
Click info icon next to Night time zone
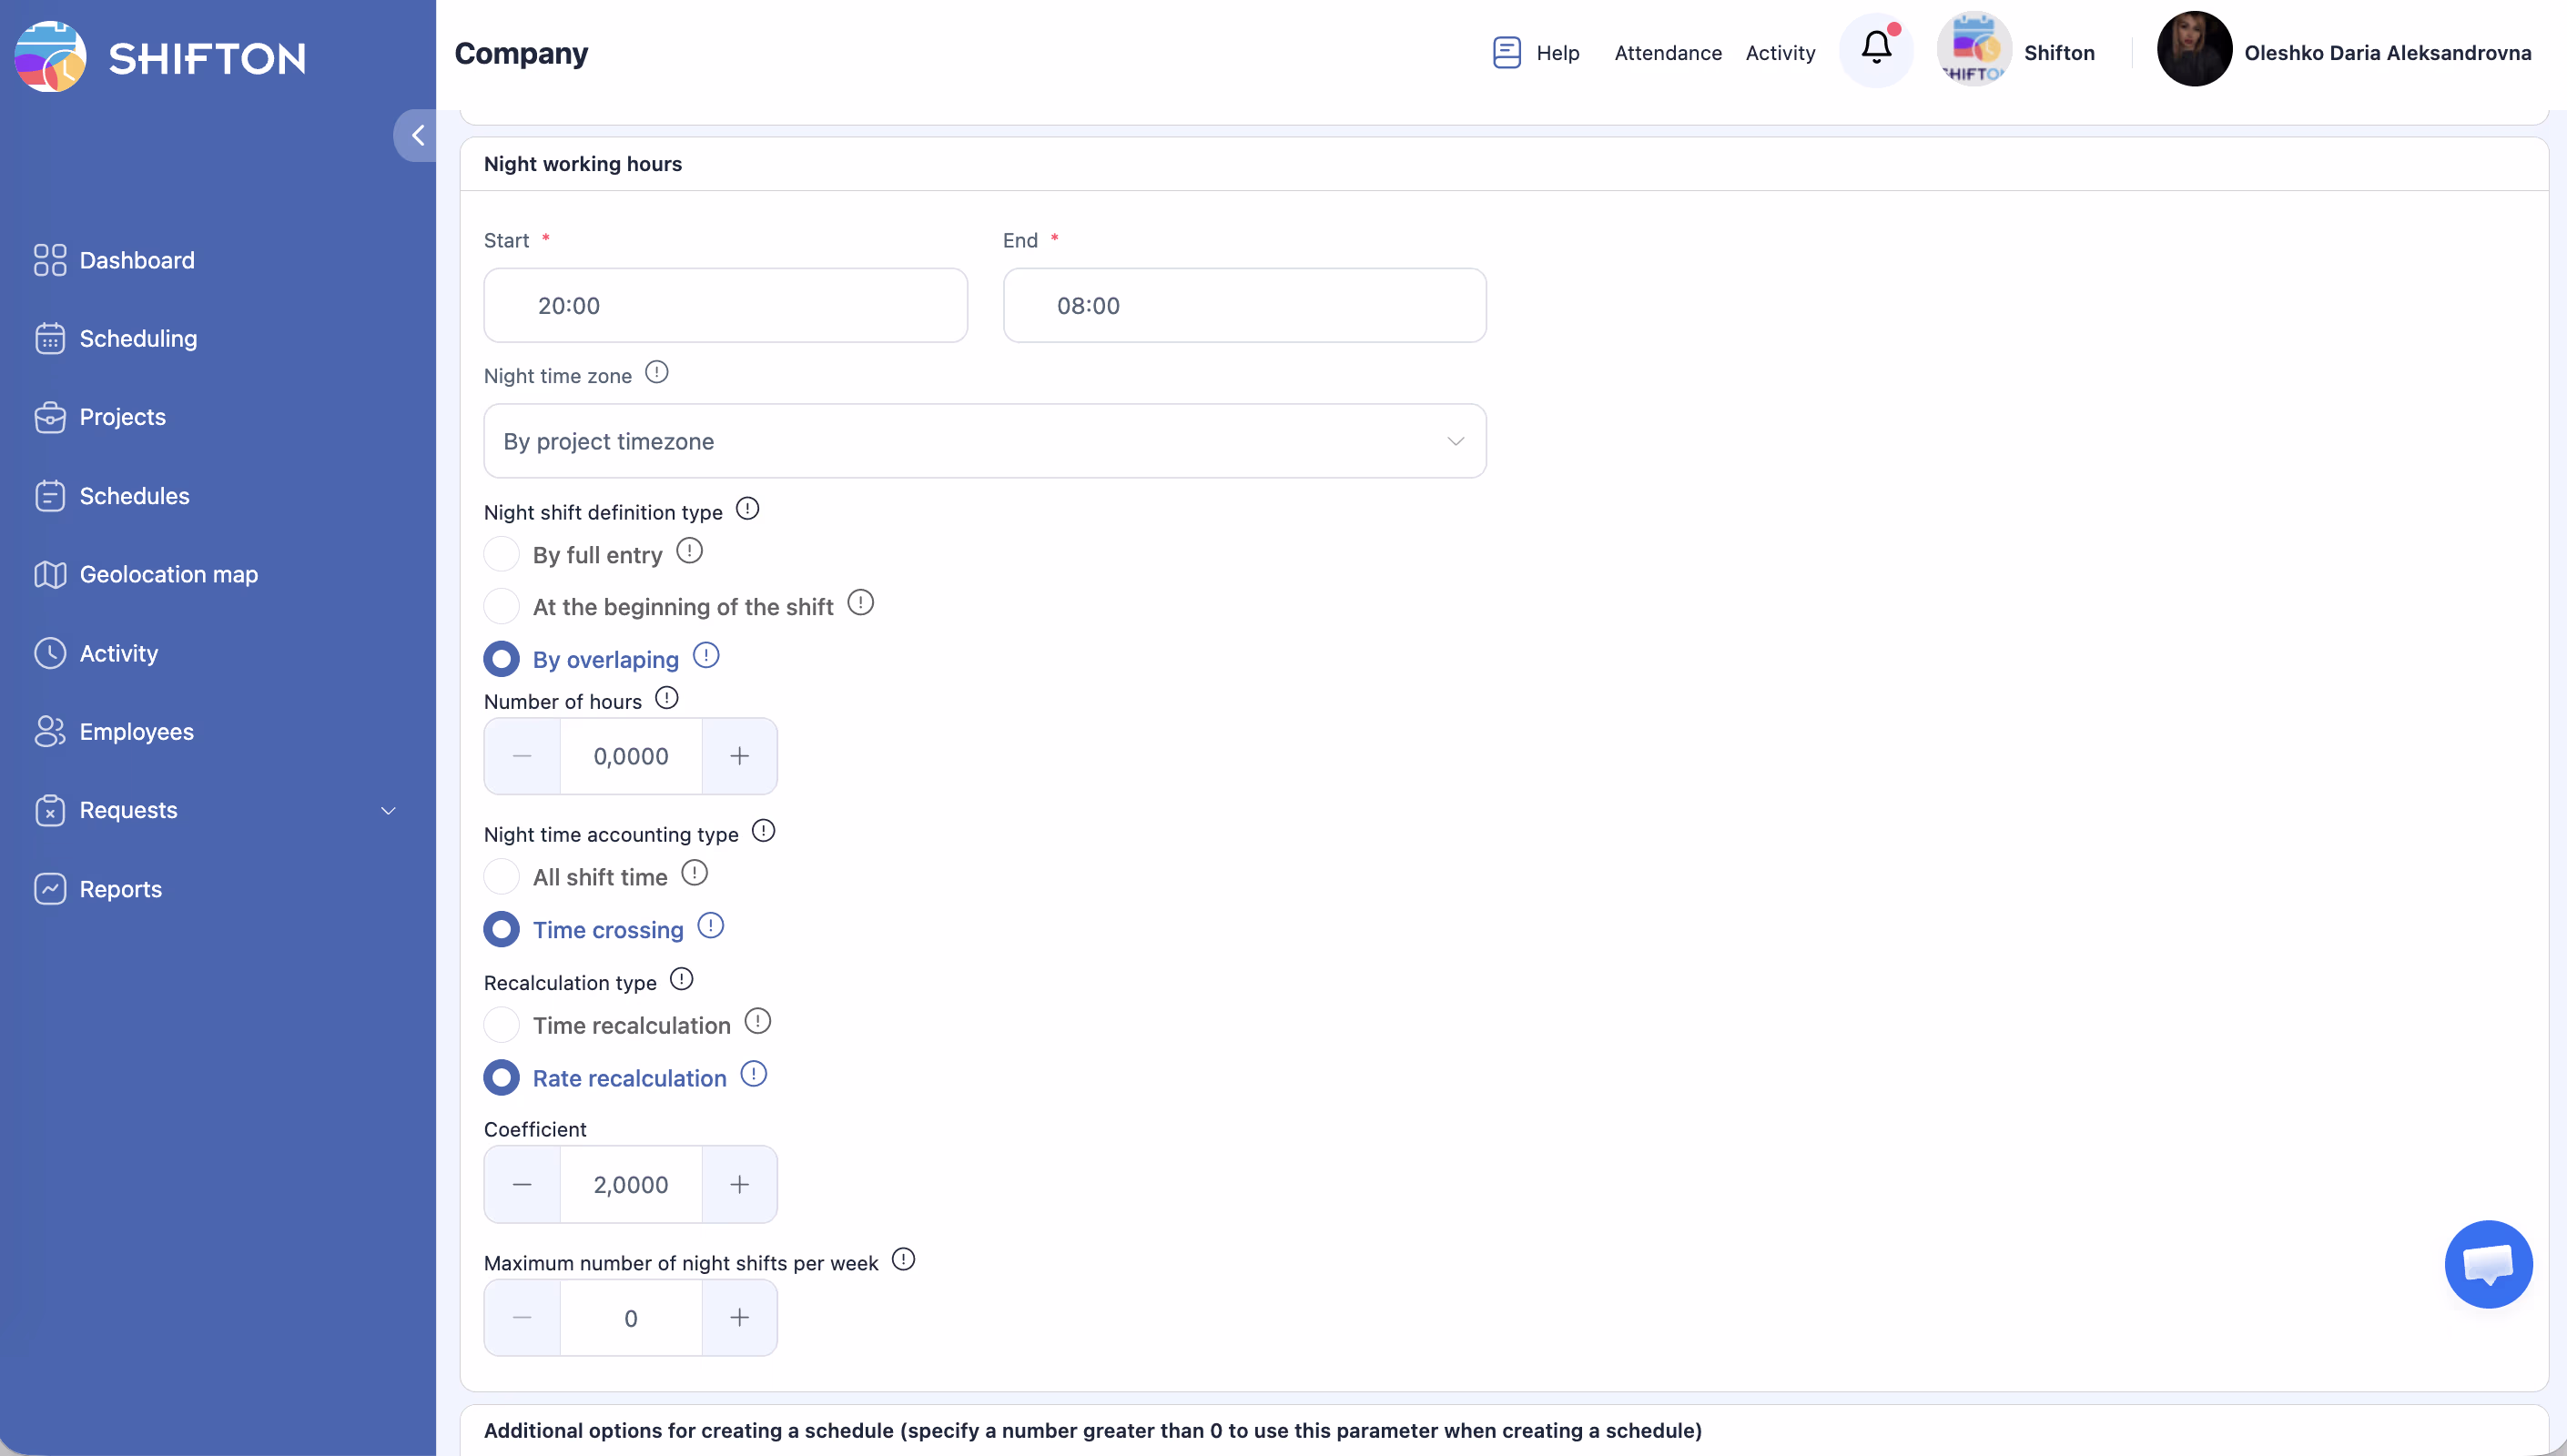pyautogui.click(x=656, y=373)
